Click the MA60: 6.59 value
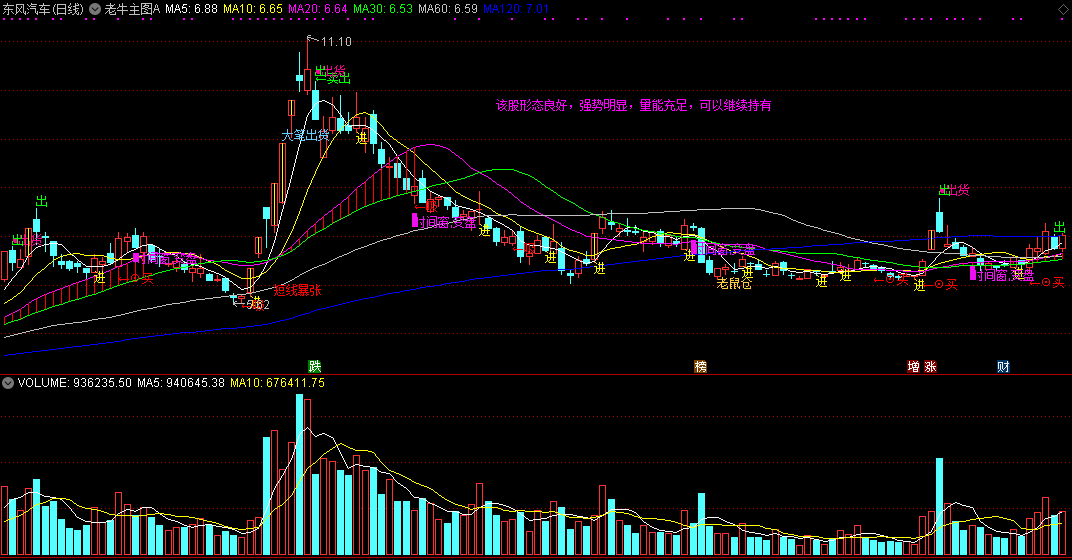The height and width of the screenshot is (560, 1072). click(448, 9)
